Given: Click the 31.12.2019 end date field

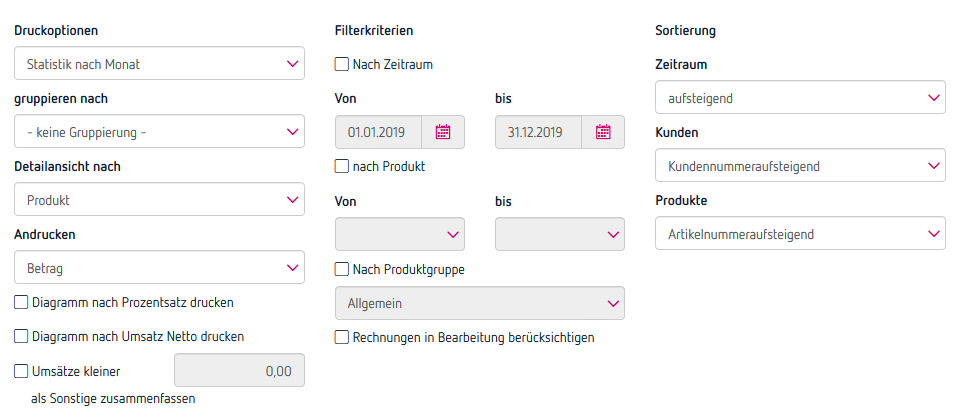Looking at the screenshot, I should (x=538, y=132).
